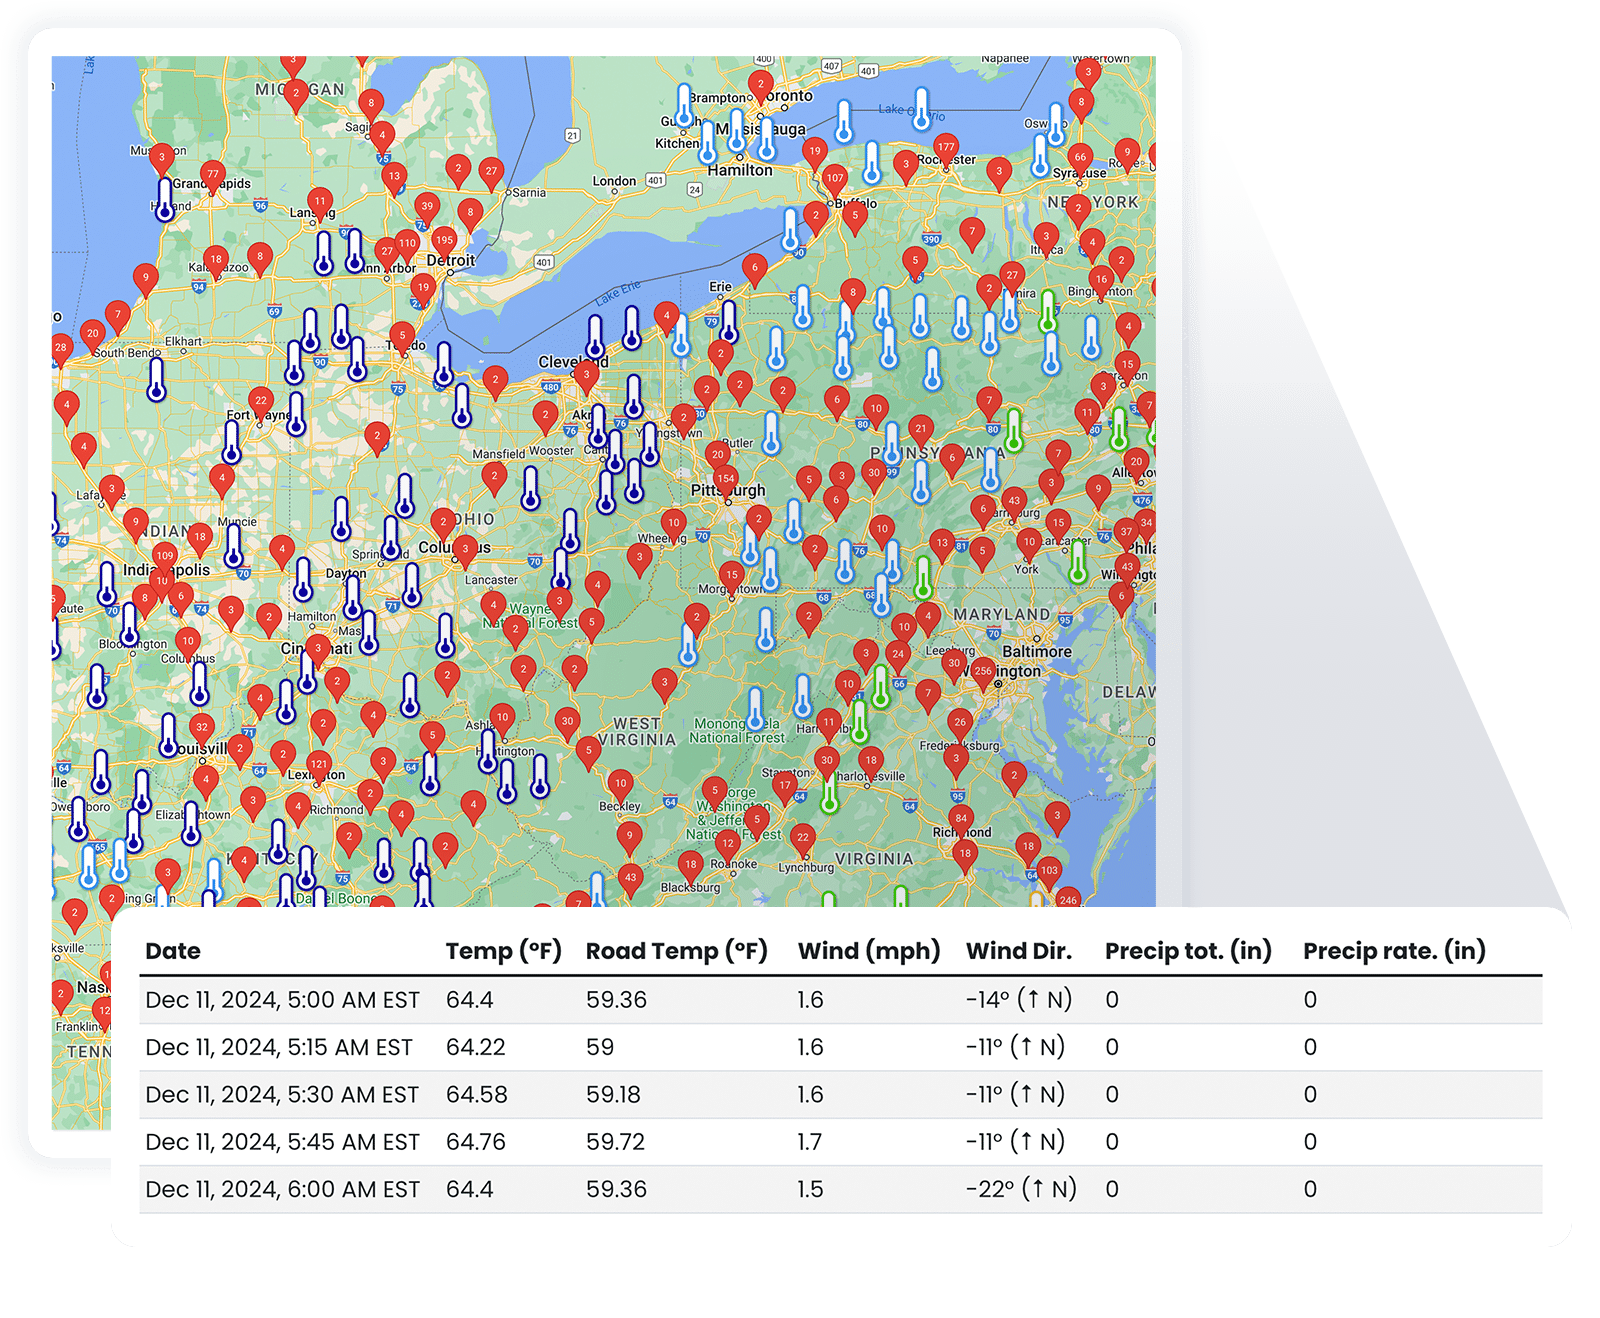Viewport: 1600px width, 1318px height.
Task: Click the 177 cluster marker near Rochester
Action: point(944,146)
